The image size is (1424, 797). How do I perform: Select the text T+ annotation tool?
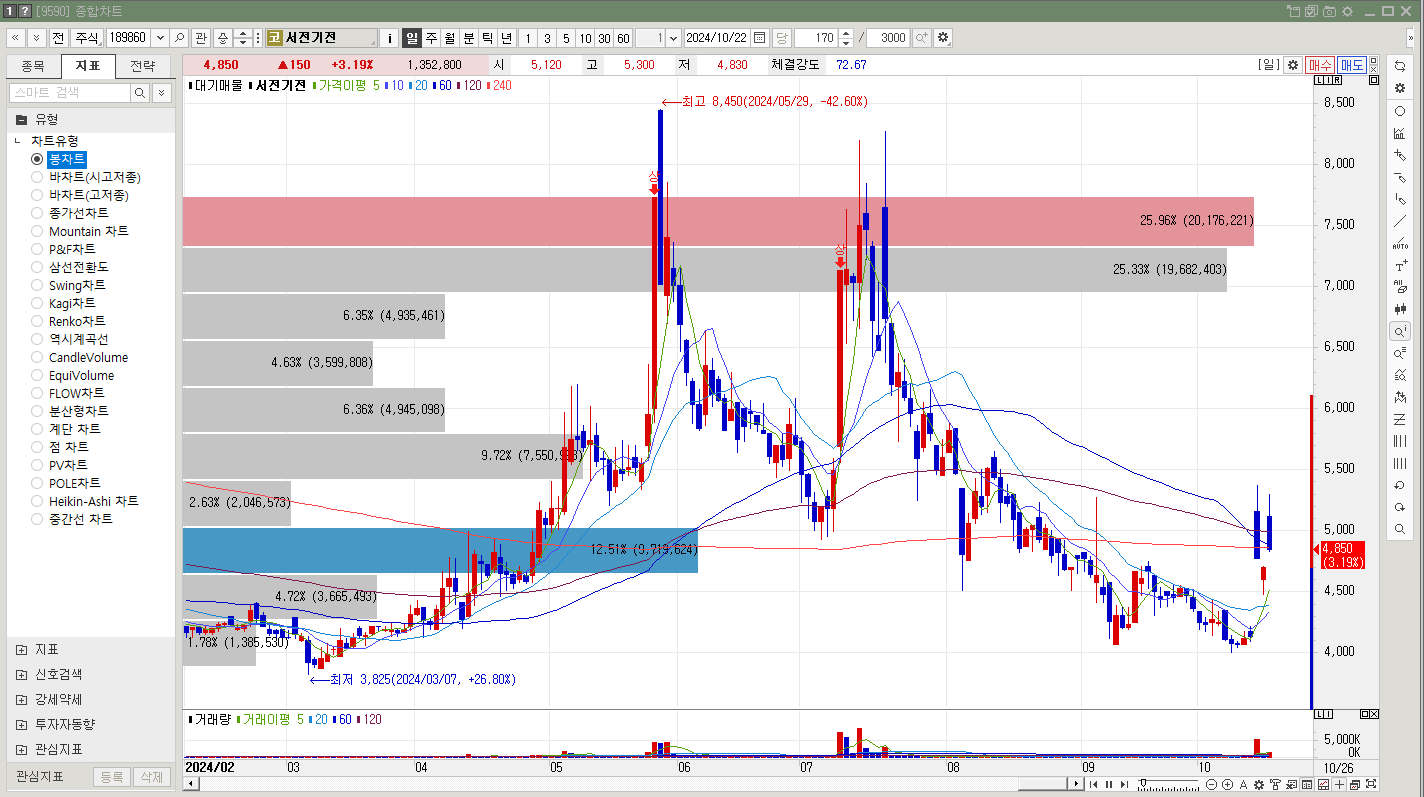pos(1400,265)
